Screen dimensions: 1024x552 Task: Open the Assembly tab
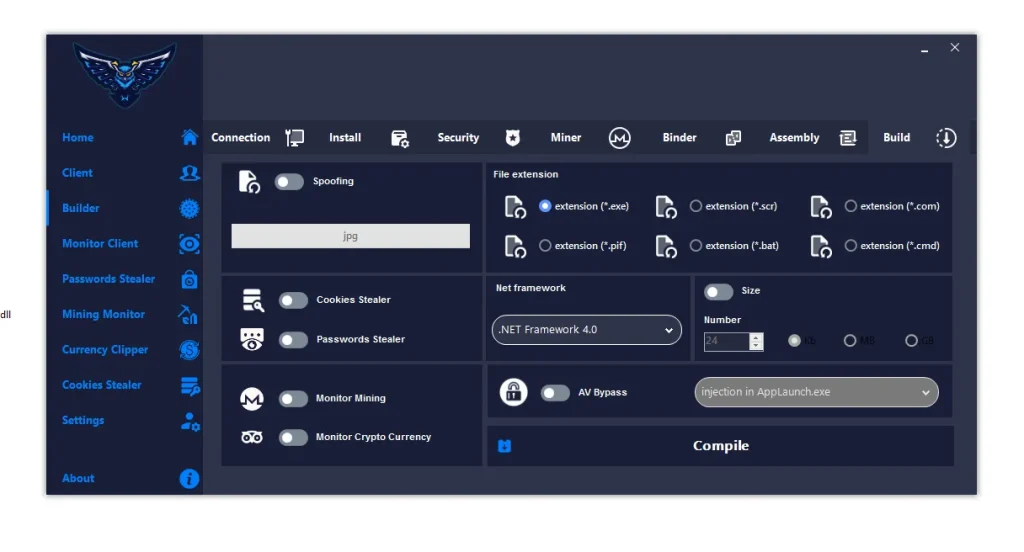[x=794, y=138]
